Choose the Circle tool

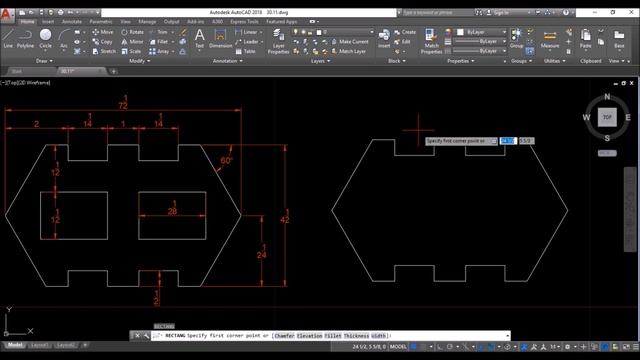tap(45, 39)
